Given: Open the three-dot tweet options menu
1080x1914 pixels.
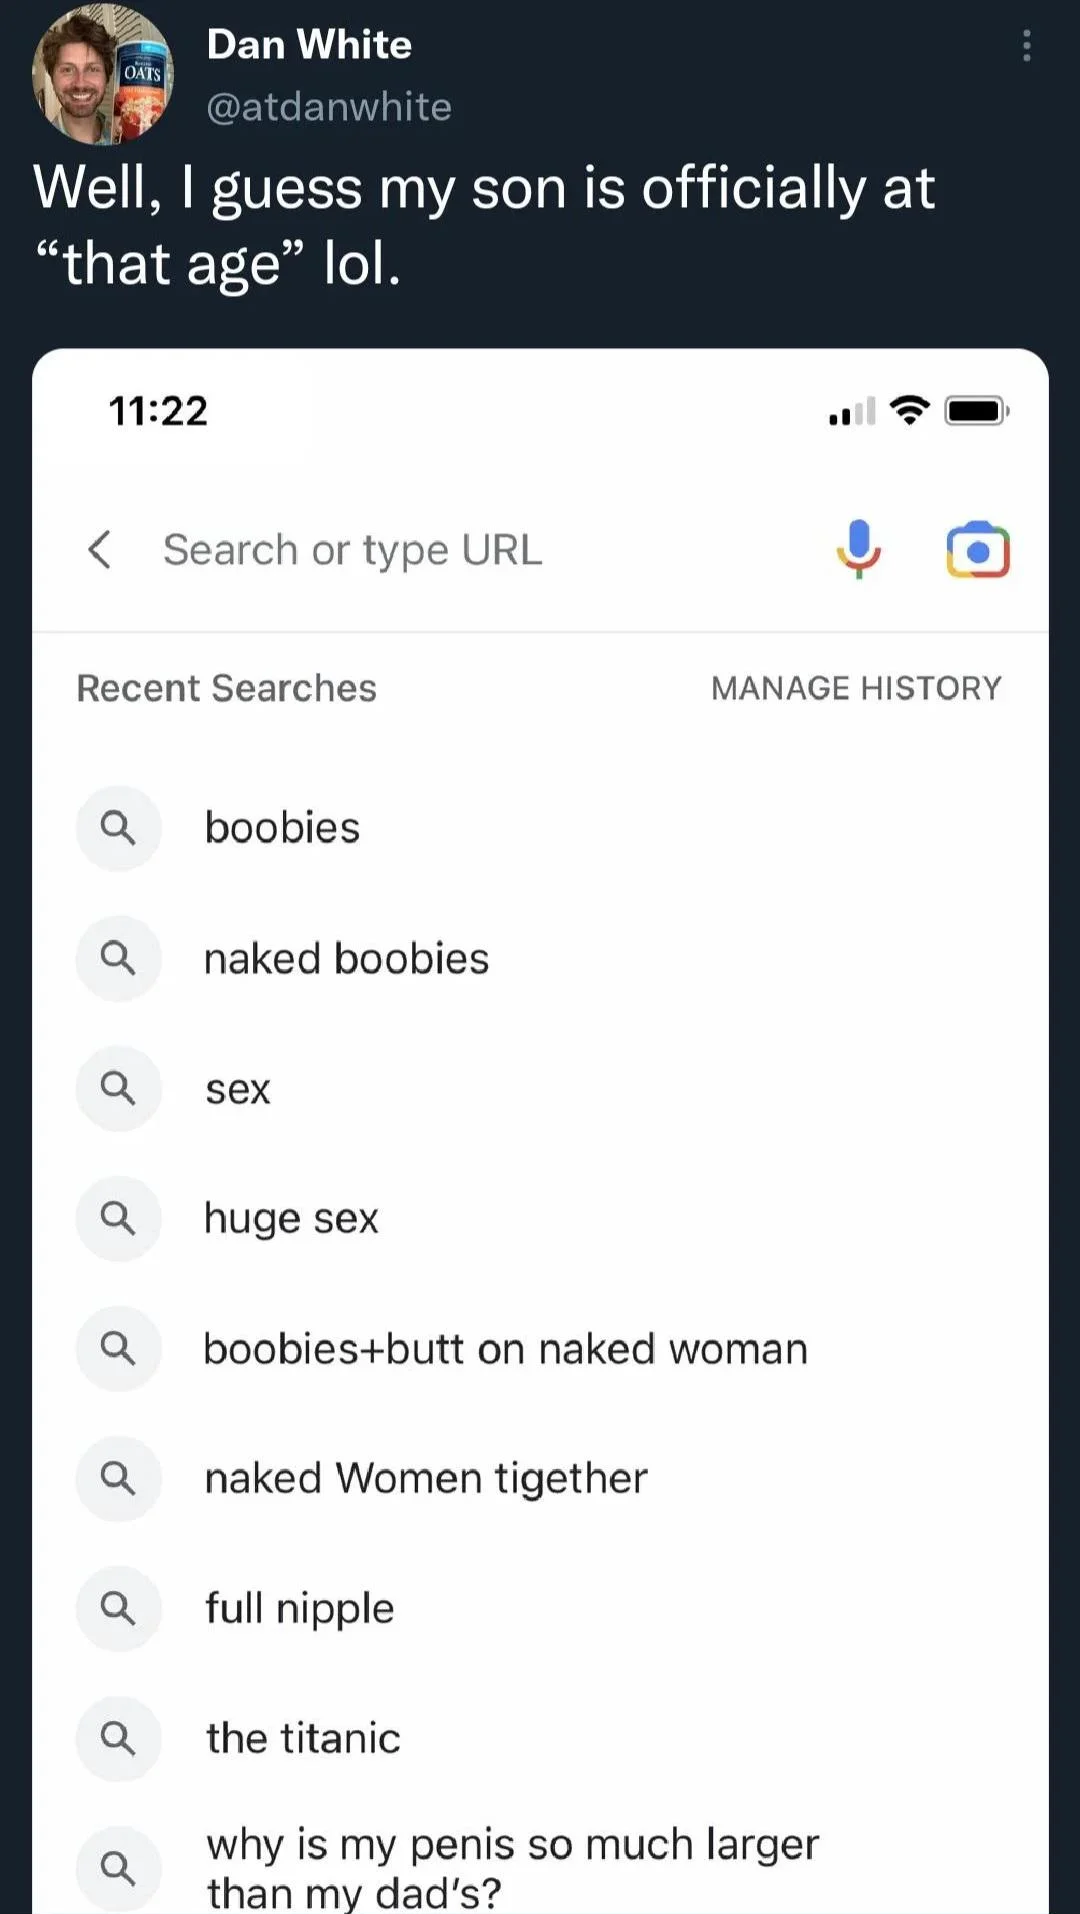Looking at the screenshot, I should click(x=1026, y=46).
